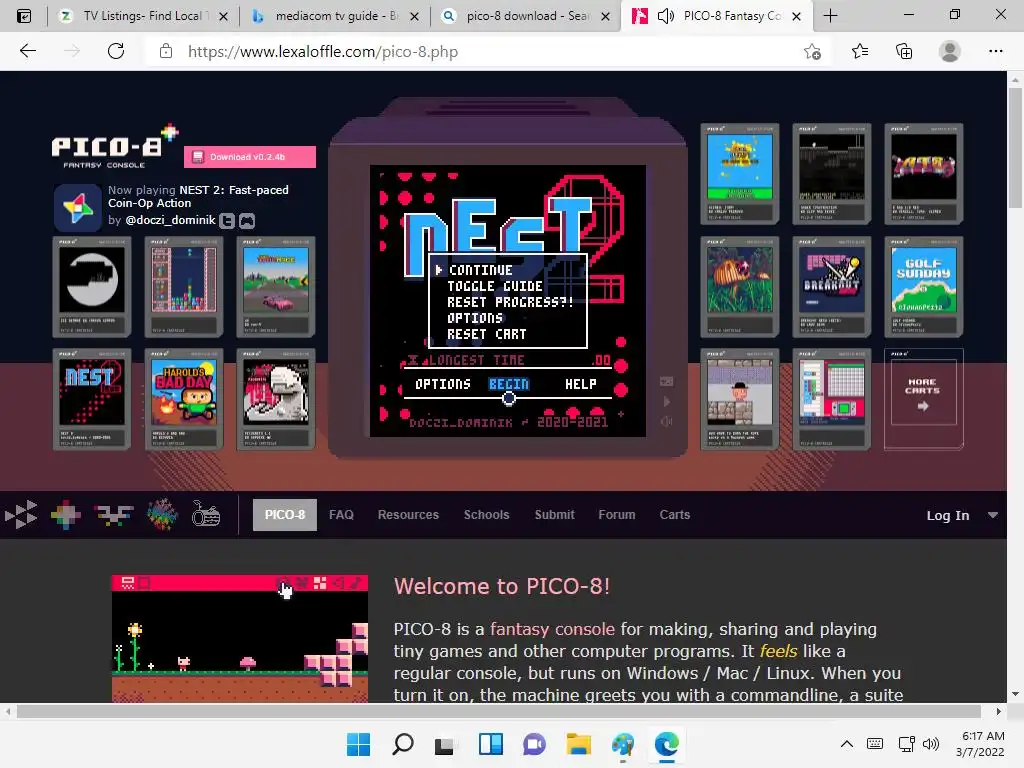Click HELP in the NEST game
The width and height of the screenshot is (1024, 768).
pyautogui.click(x=581, y=384)
